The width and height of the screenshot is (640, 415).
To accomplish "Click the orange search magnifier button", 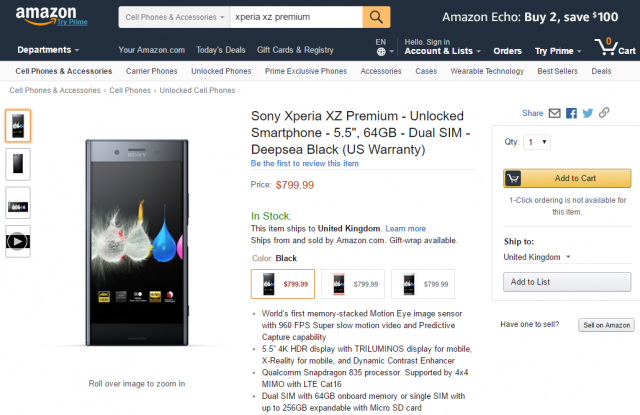I will coord(376,17).
